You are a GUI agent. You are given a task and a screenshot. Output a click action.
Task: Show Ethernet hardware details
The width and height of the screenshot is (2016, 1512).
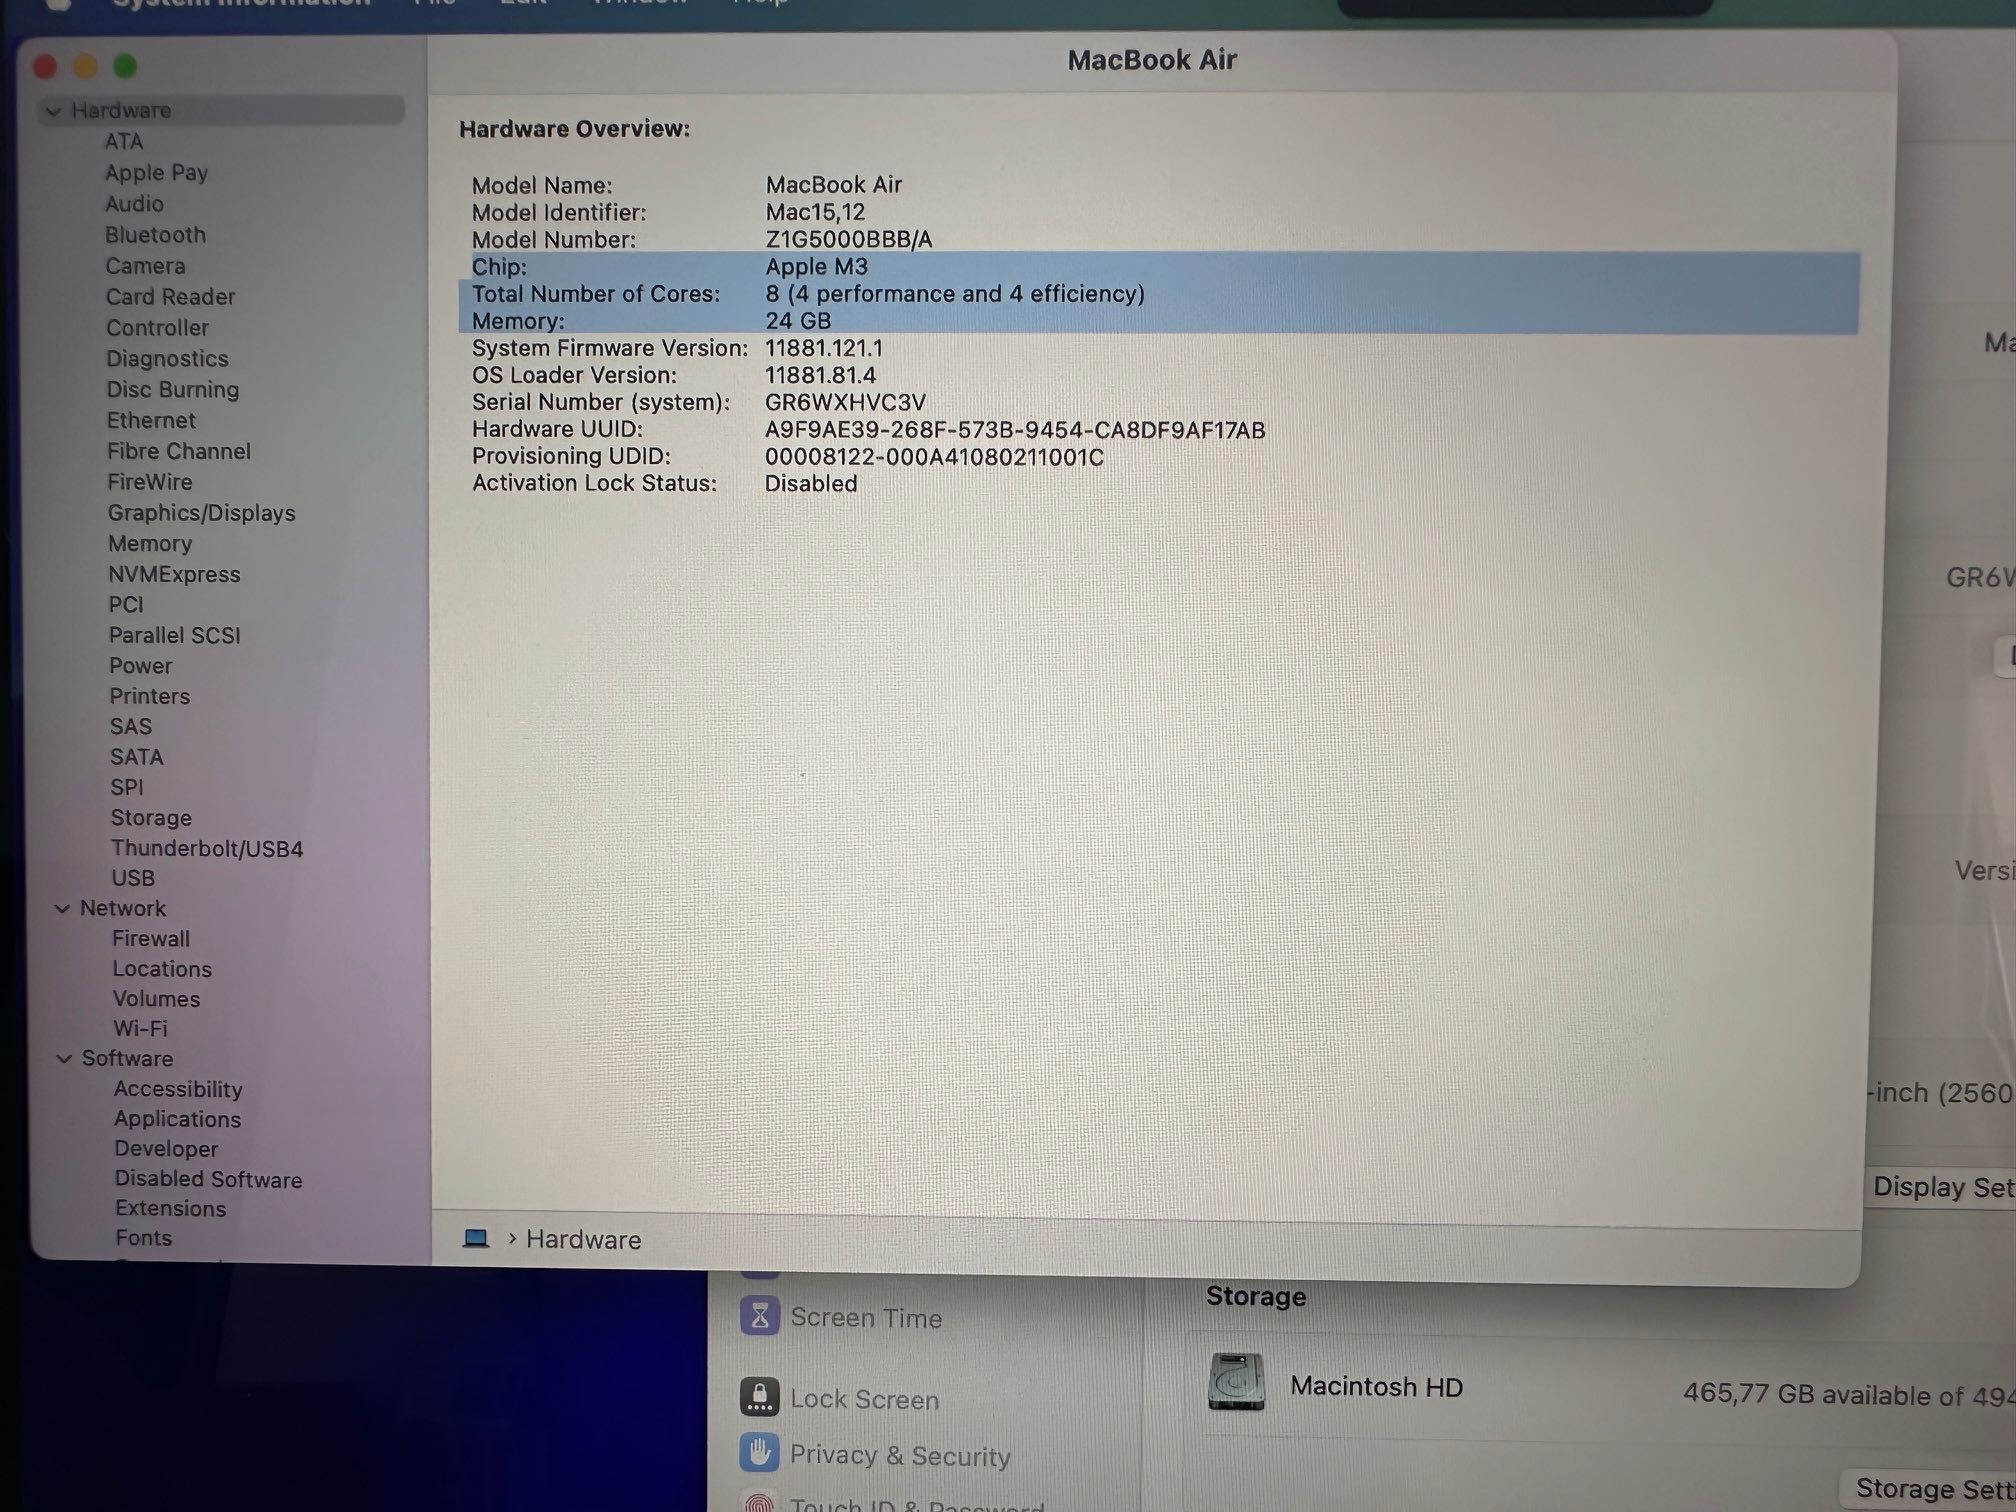(x=151, y=421)
